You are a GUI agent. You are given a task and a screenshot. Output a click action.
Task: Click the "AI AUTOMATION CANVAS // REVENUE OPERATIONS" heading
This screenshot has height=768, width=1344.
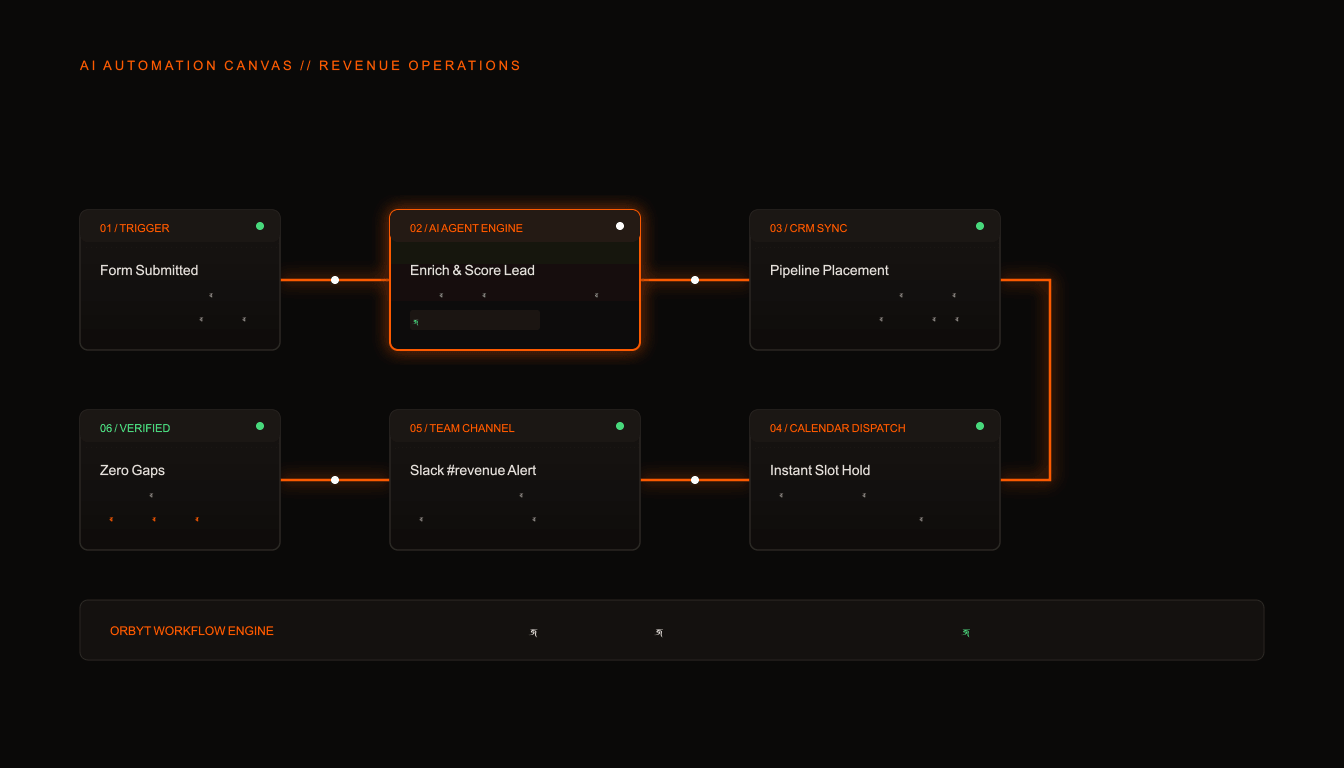click(x=301, y=65)
